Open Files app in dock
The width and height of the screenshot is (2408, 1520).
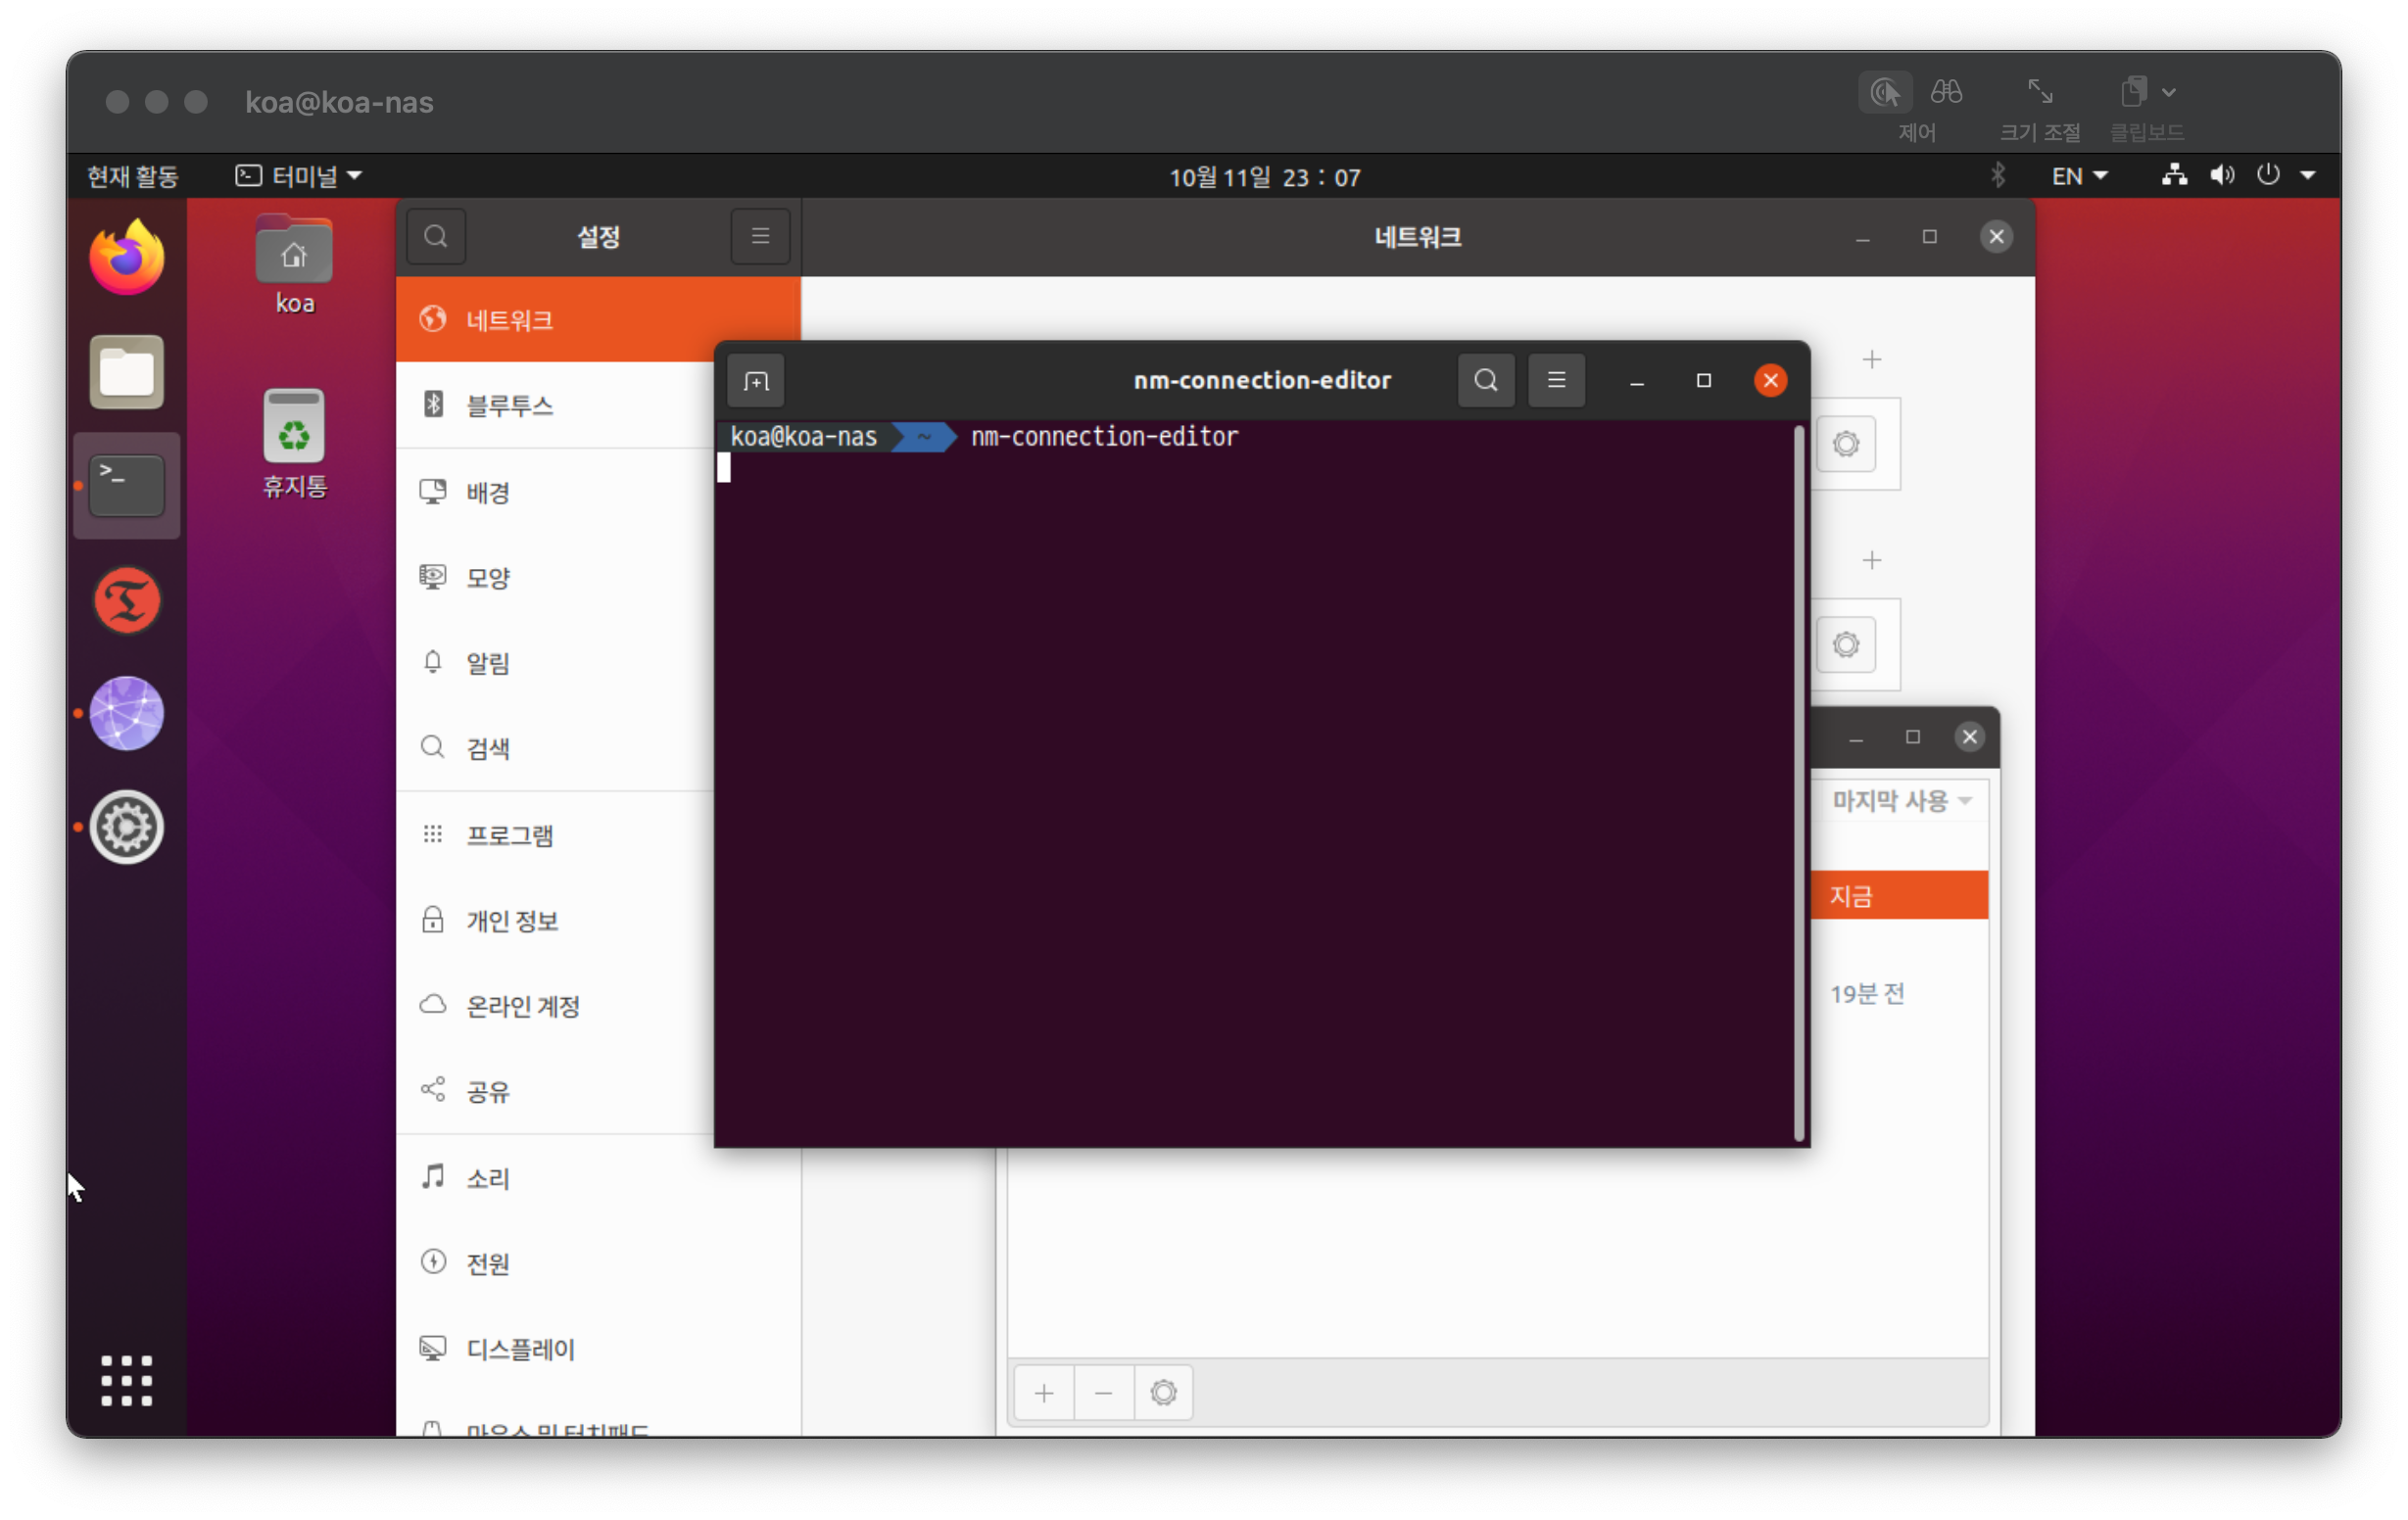click(x=127, y=372)
